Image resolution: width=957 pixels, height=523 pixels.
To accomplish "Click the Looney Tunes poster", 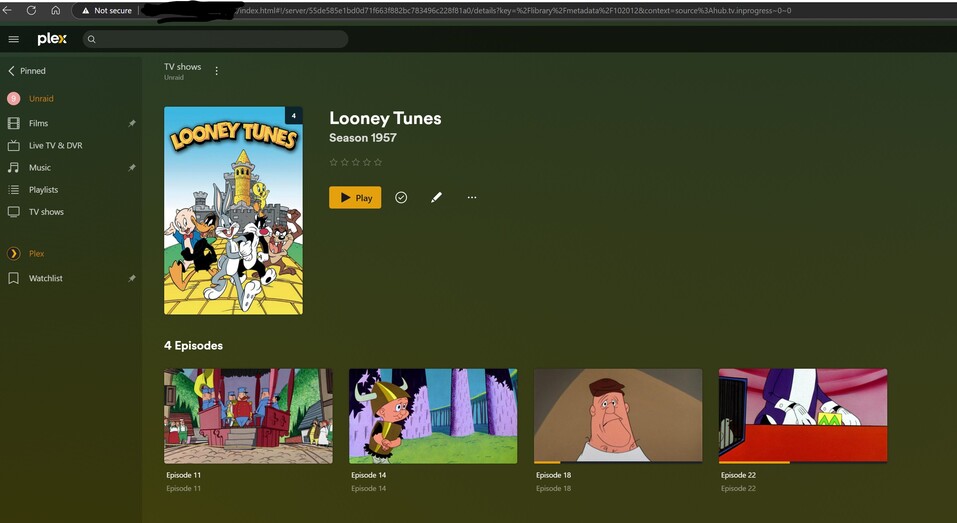I will tap(233, 211).
